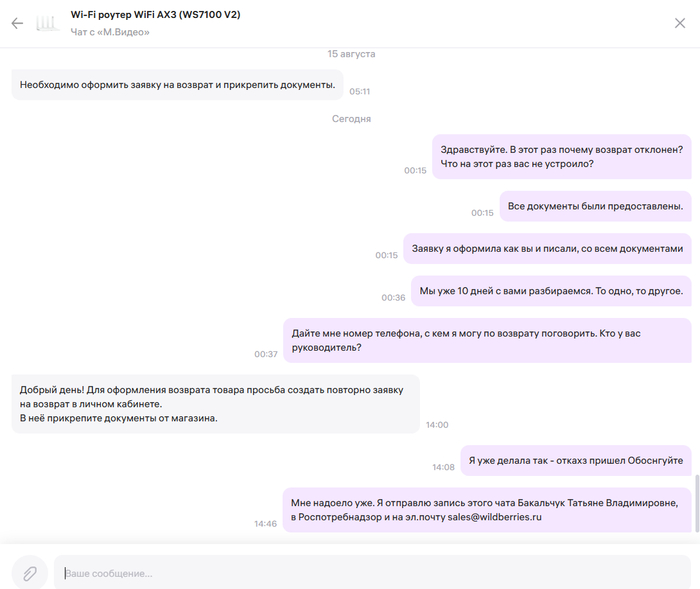
Task: Click the back arrow in chat header
Action: click(17, 23)
